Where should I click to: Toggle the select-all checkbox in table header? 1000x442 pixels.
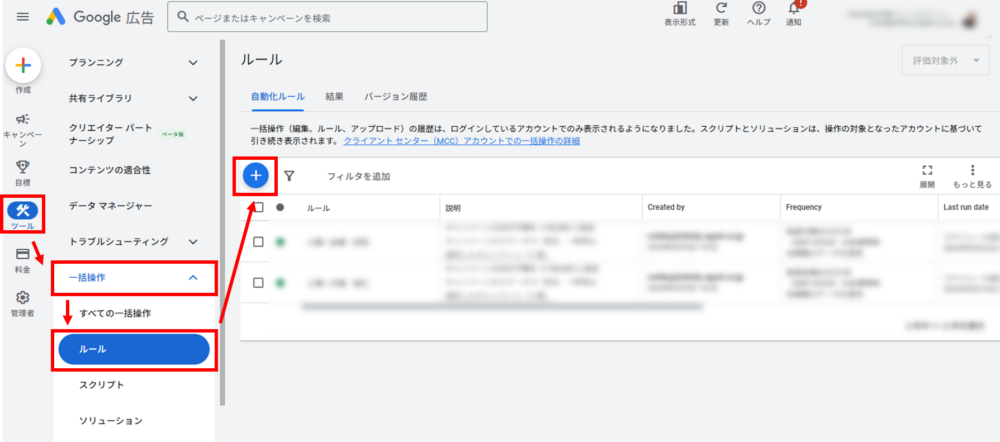(258, 207)
